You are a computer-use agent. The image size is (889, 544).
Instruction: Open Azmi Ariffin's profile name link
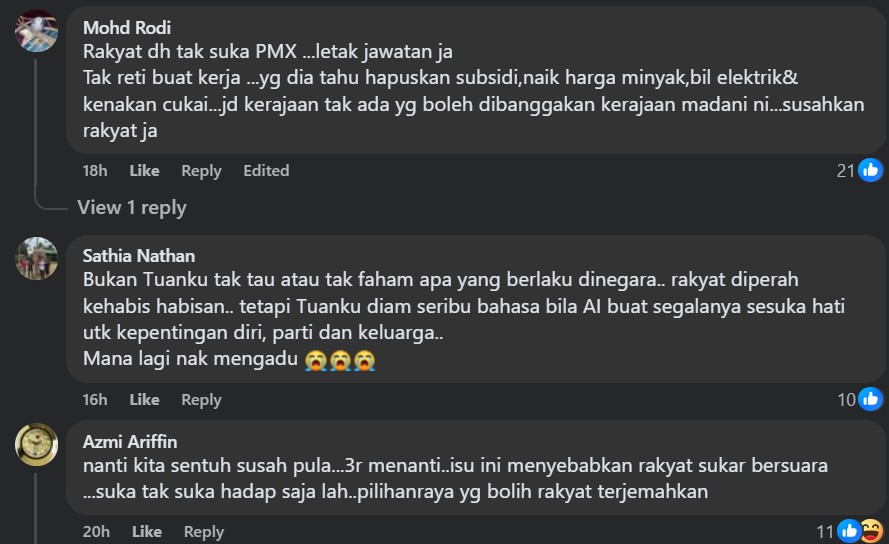pos(130,441)
